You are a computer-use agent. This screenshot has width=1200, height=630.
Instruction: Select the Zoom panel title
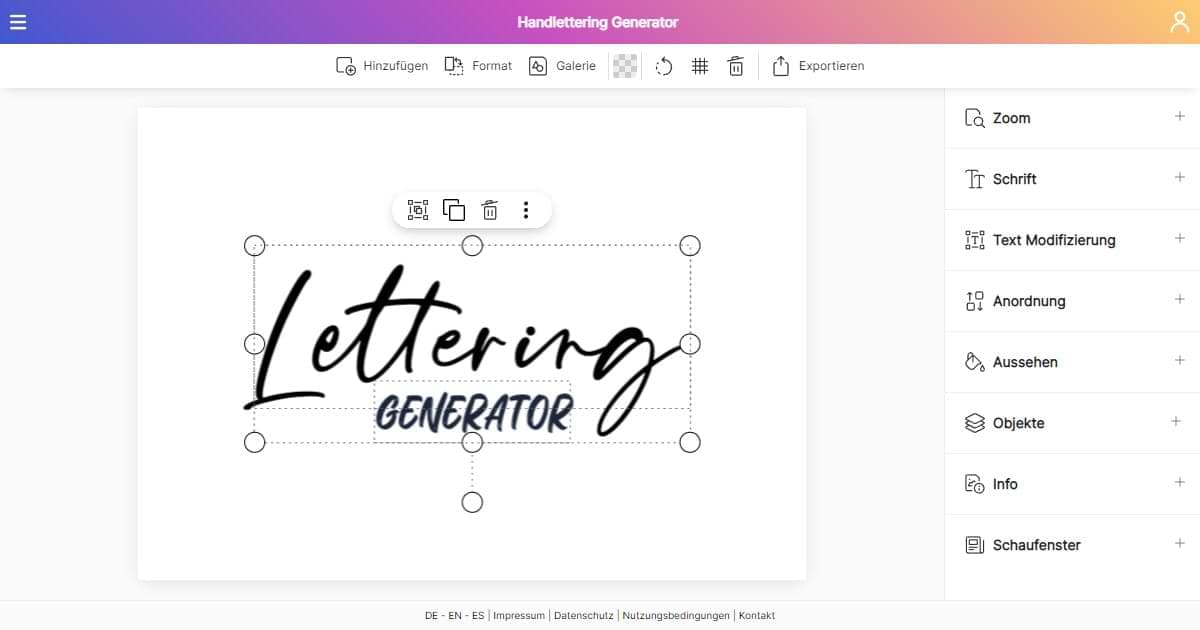click(1011, 118)
